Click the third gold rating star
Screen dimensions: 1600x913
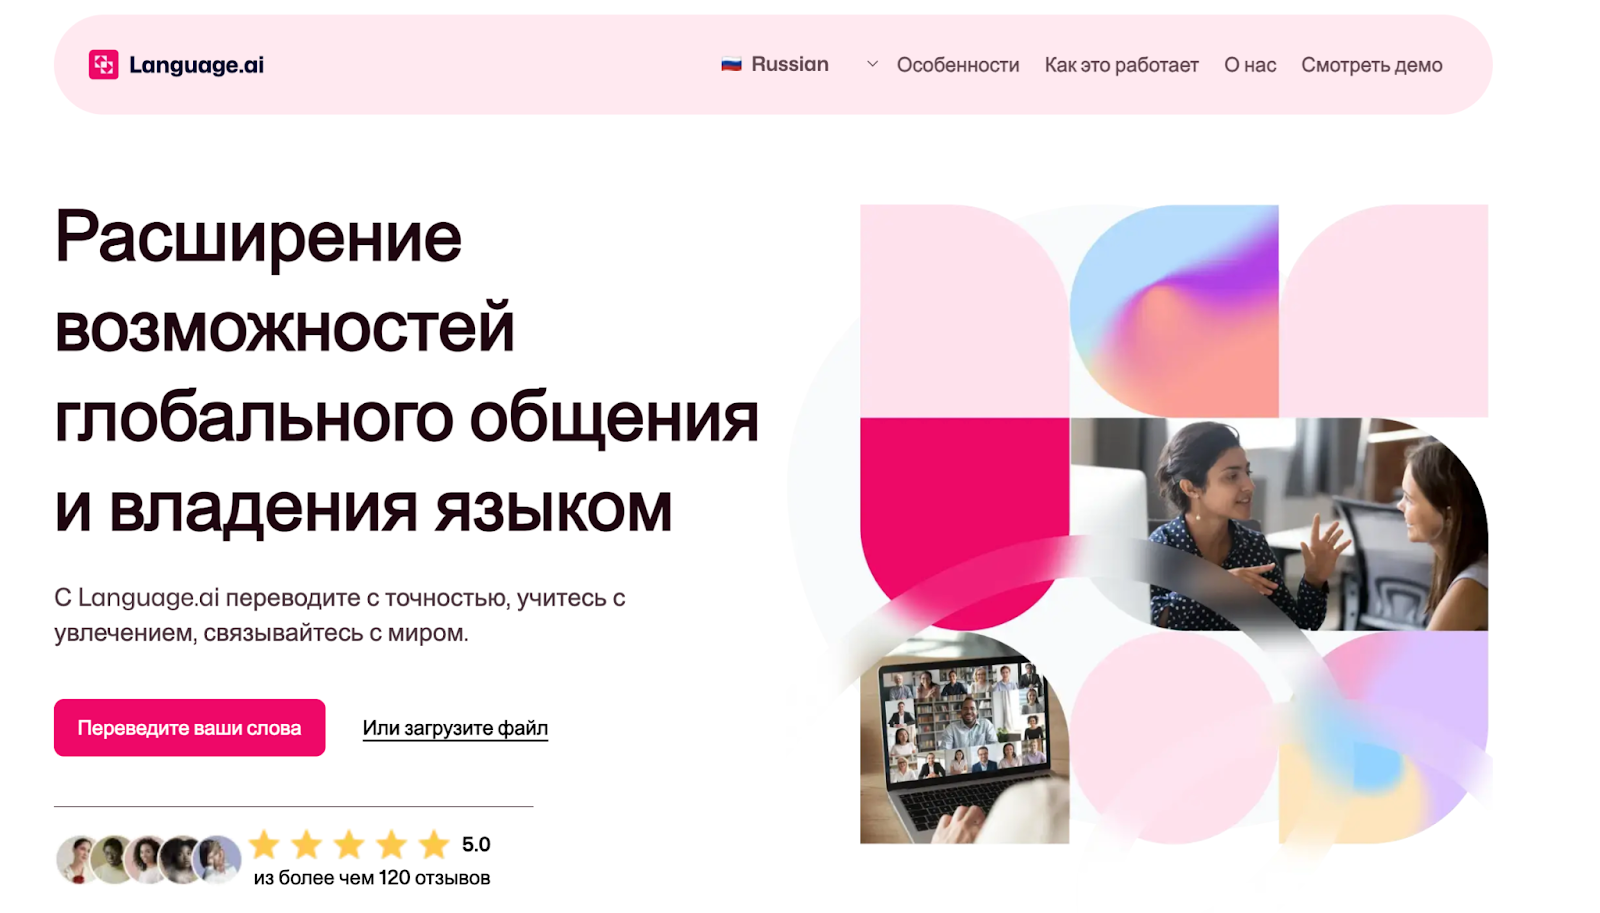pos(349,844)
